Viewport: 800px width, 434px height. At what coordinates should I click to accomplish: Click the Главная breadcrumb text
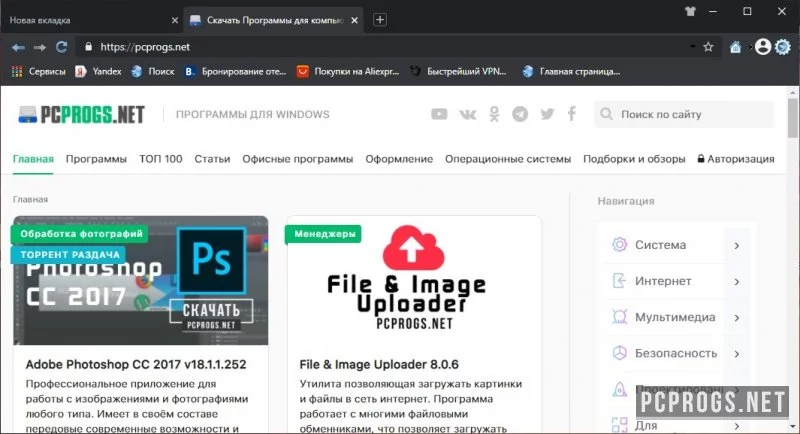pos(30,199)
